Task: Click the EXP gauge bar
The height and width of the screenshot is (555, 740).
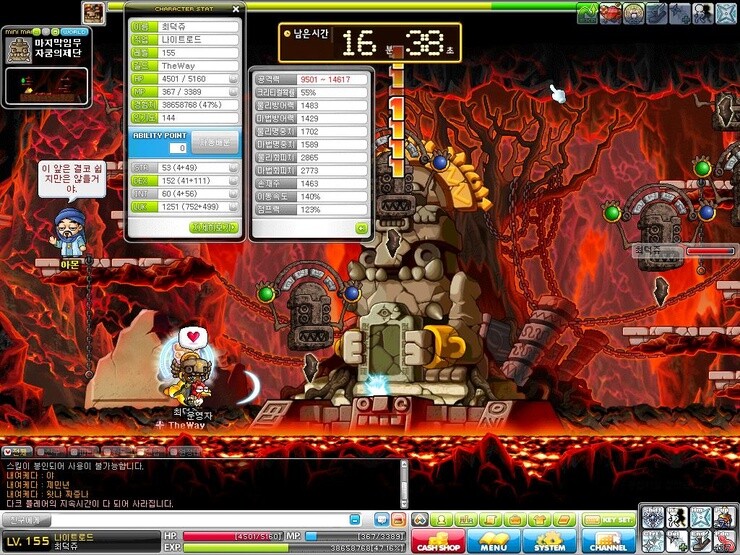Action: click(294, 547)
